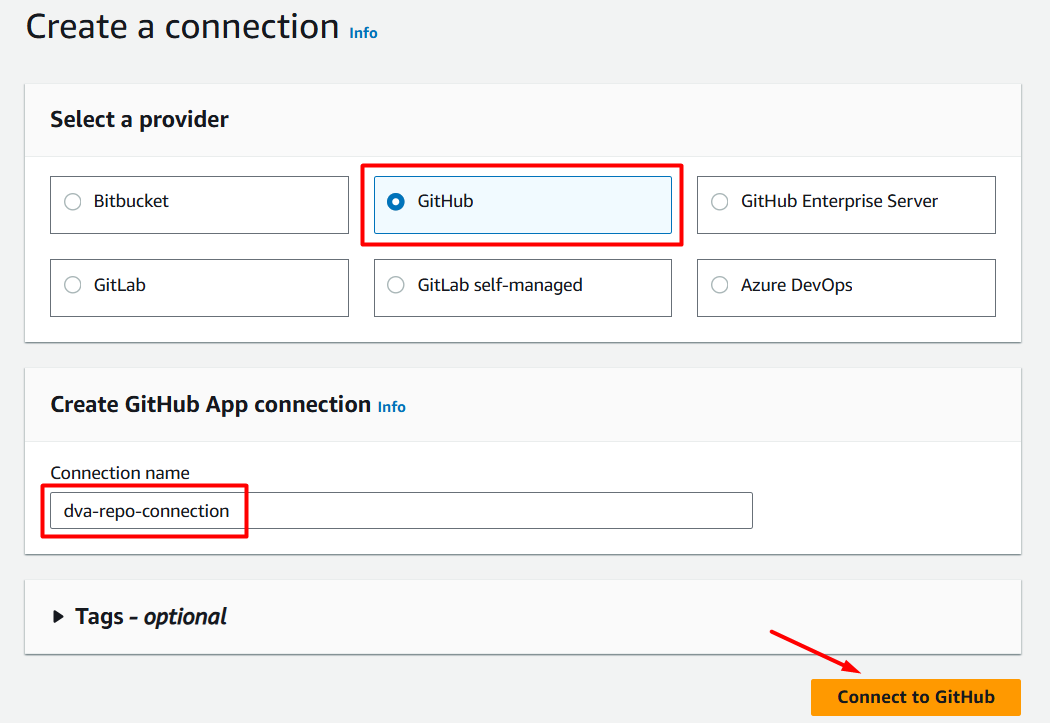The image size is (1050, 723).
Task: Select the GitLab radio button
Action: pos(72,285)
